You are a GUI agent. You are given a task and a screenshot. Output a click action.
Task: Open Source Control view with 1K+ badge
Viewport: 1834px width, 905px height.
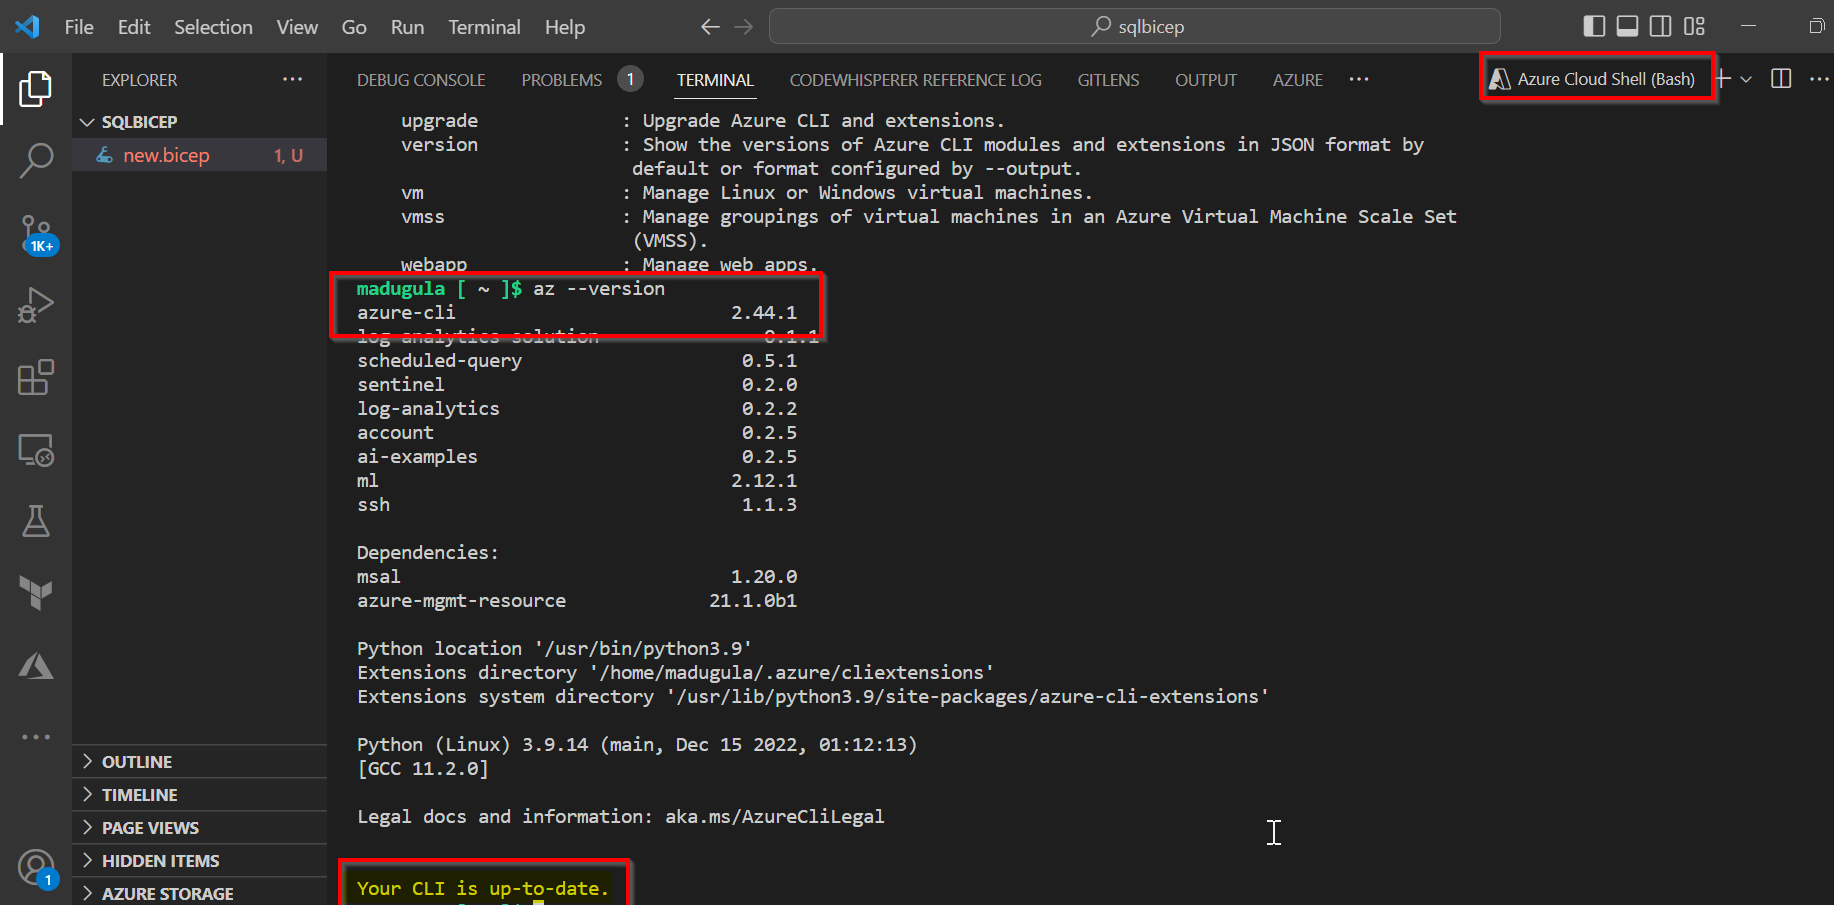pos(36,235)
